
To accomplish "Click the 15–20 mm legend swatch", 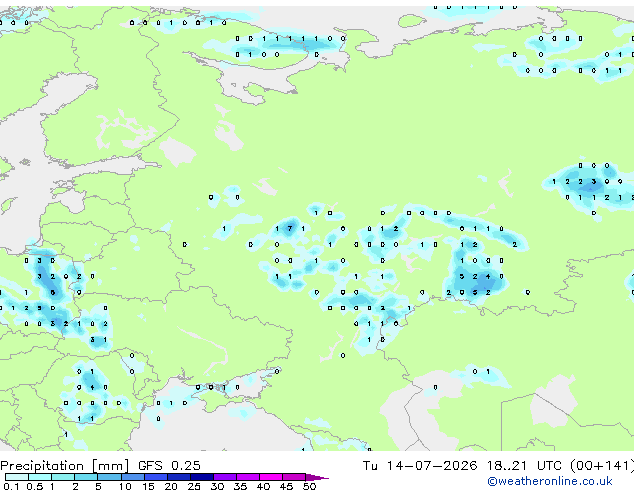I will [x=155, y=477].
